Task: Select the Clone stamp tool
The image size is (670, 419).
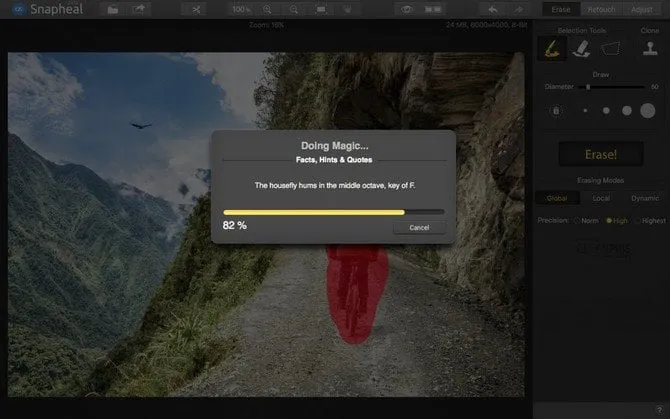Action: click(x=649, y=47)
